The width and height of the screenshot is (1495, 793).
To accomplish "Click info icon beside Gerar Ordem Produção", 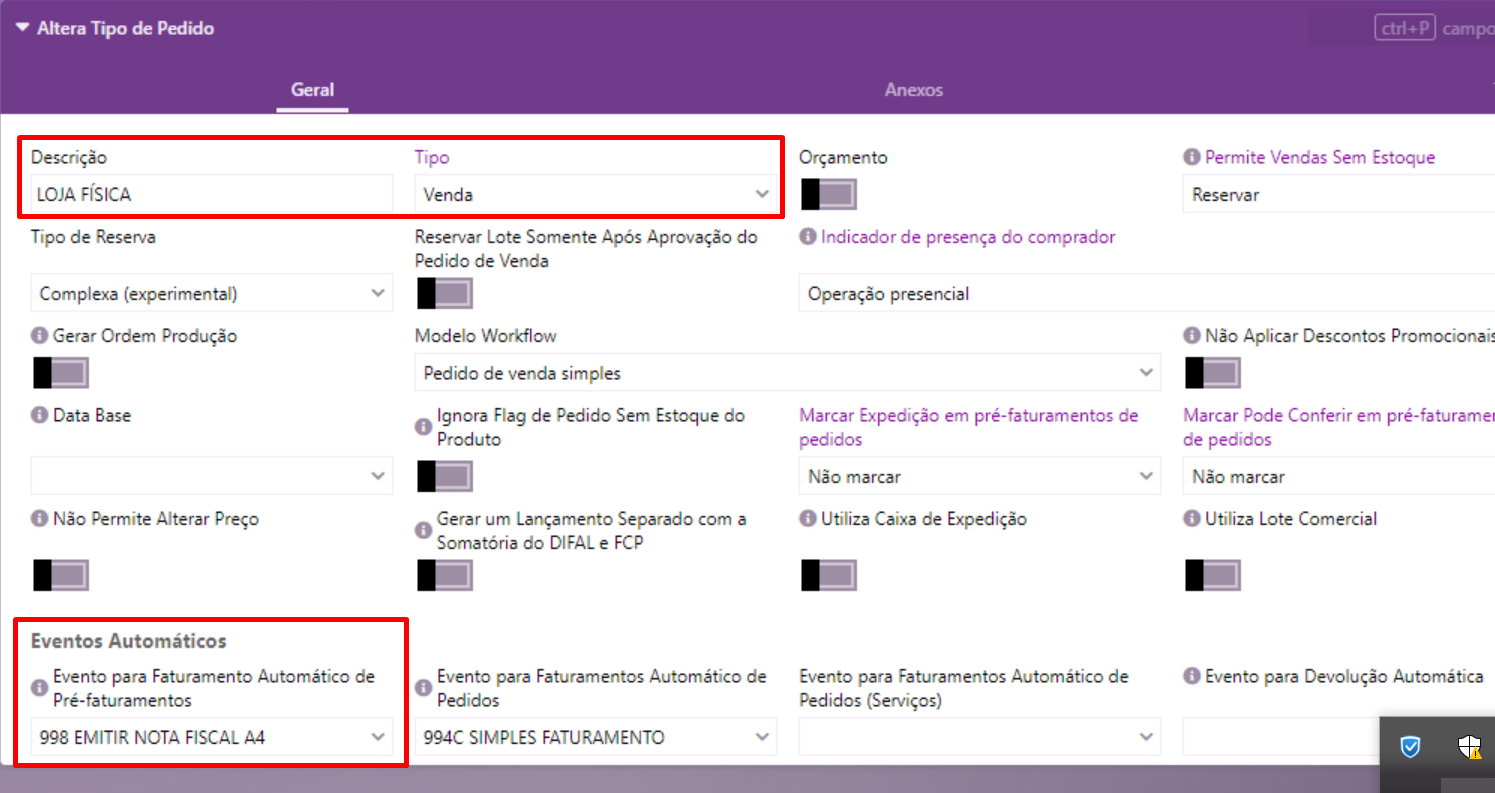I will tap(40, 336).
